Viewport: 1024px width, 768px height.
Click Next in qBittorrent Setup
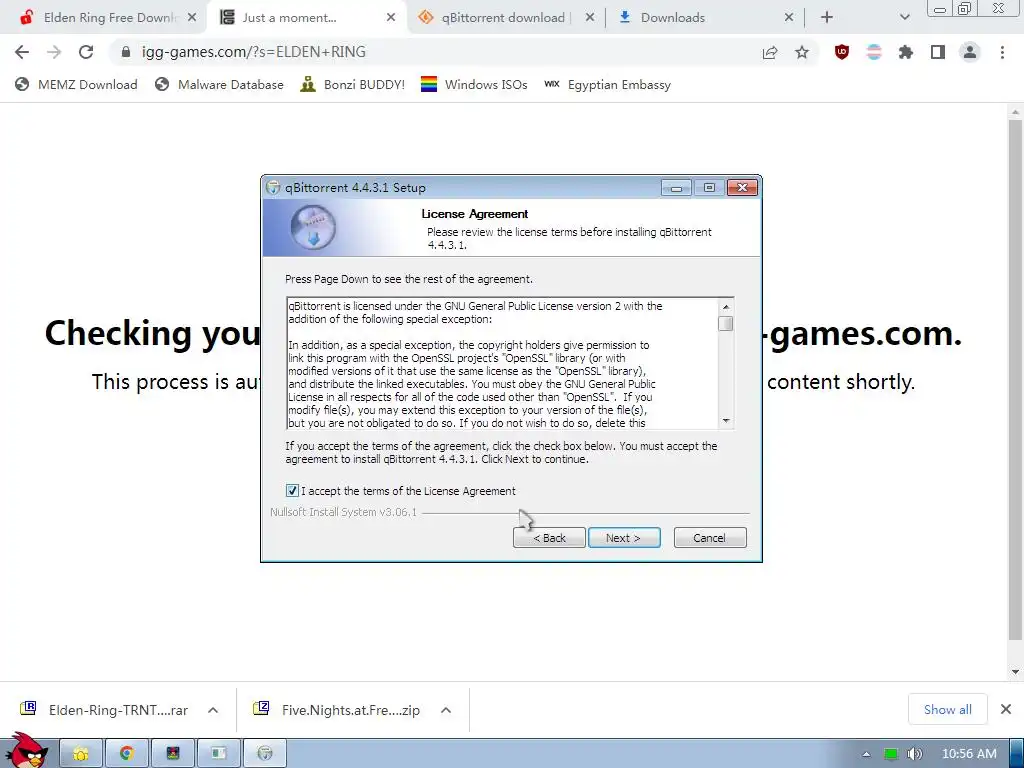(624, 537)
